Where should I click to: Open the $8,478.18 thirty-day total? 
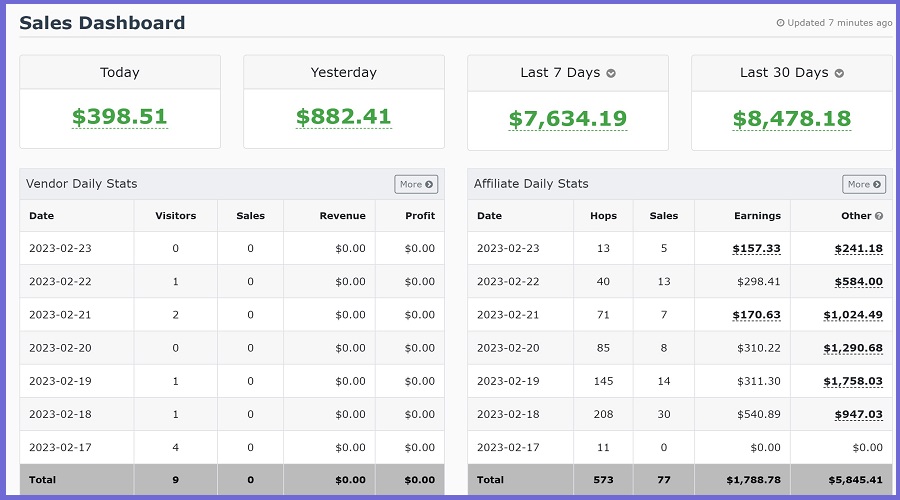[791, 119]
